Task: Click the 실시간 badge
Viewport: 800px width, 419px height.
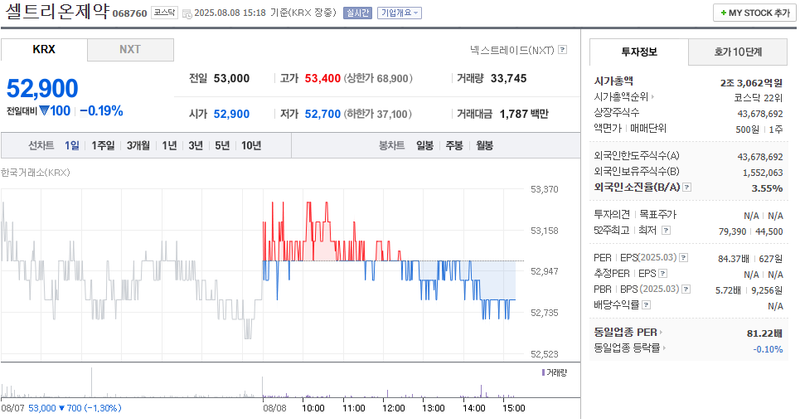Action: point(358,13)
